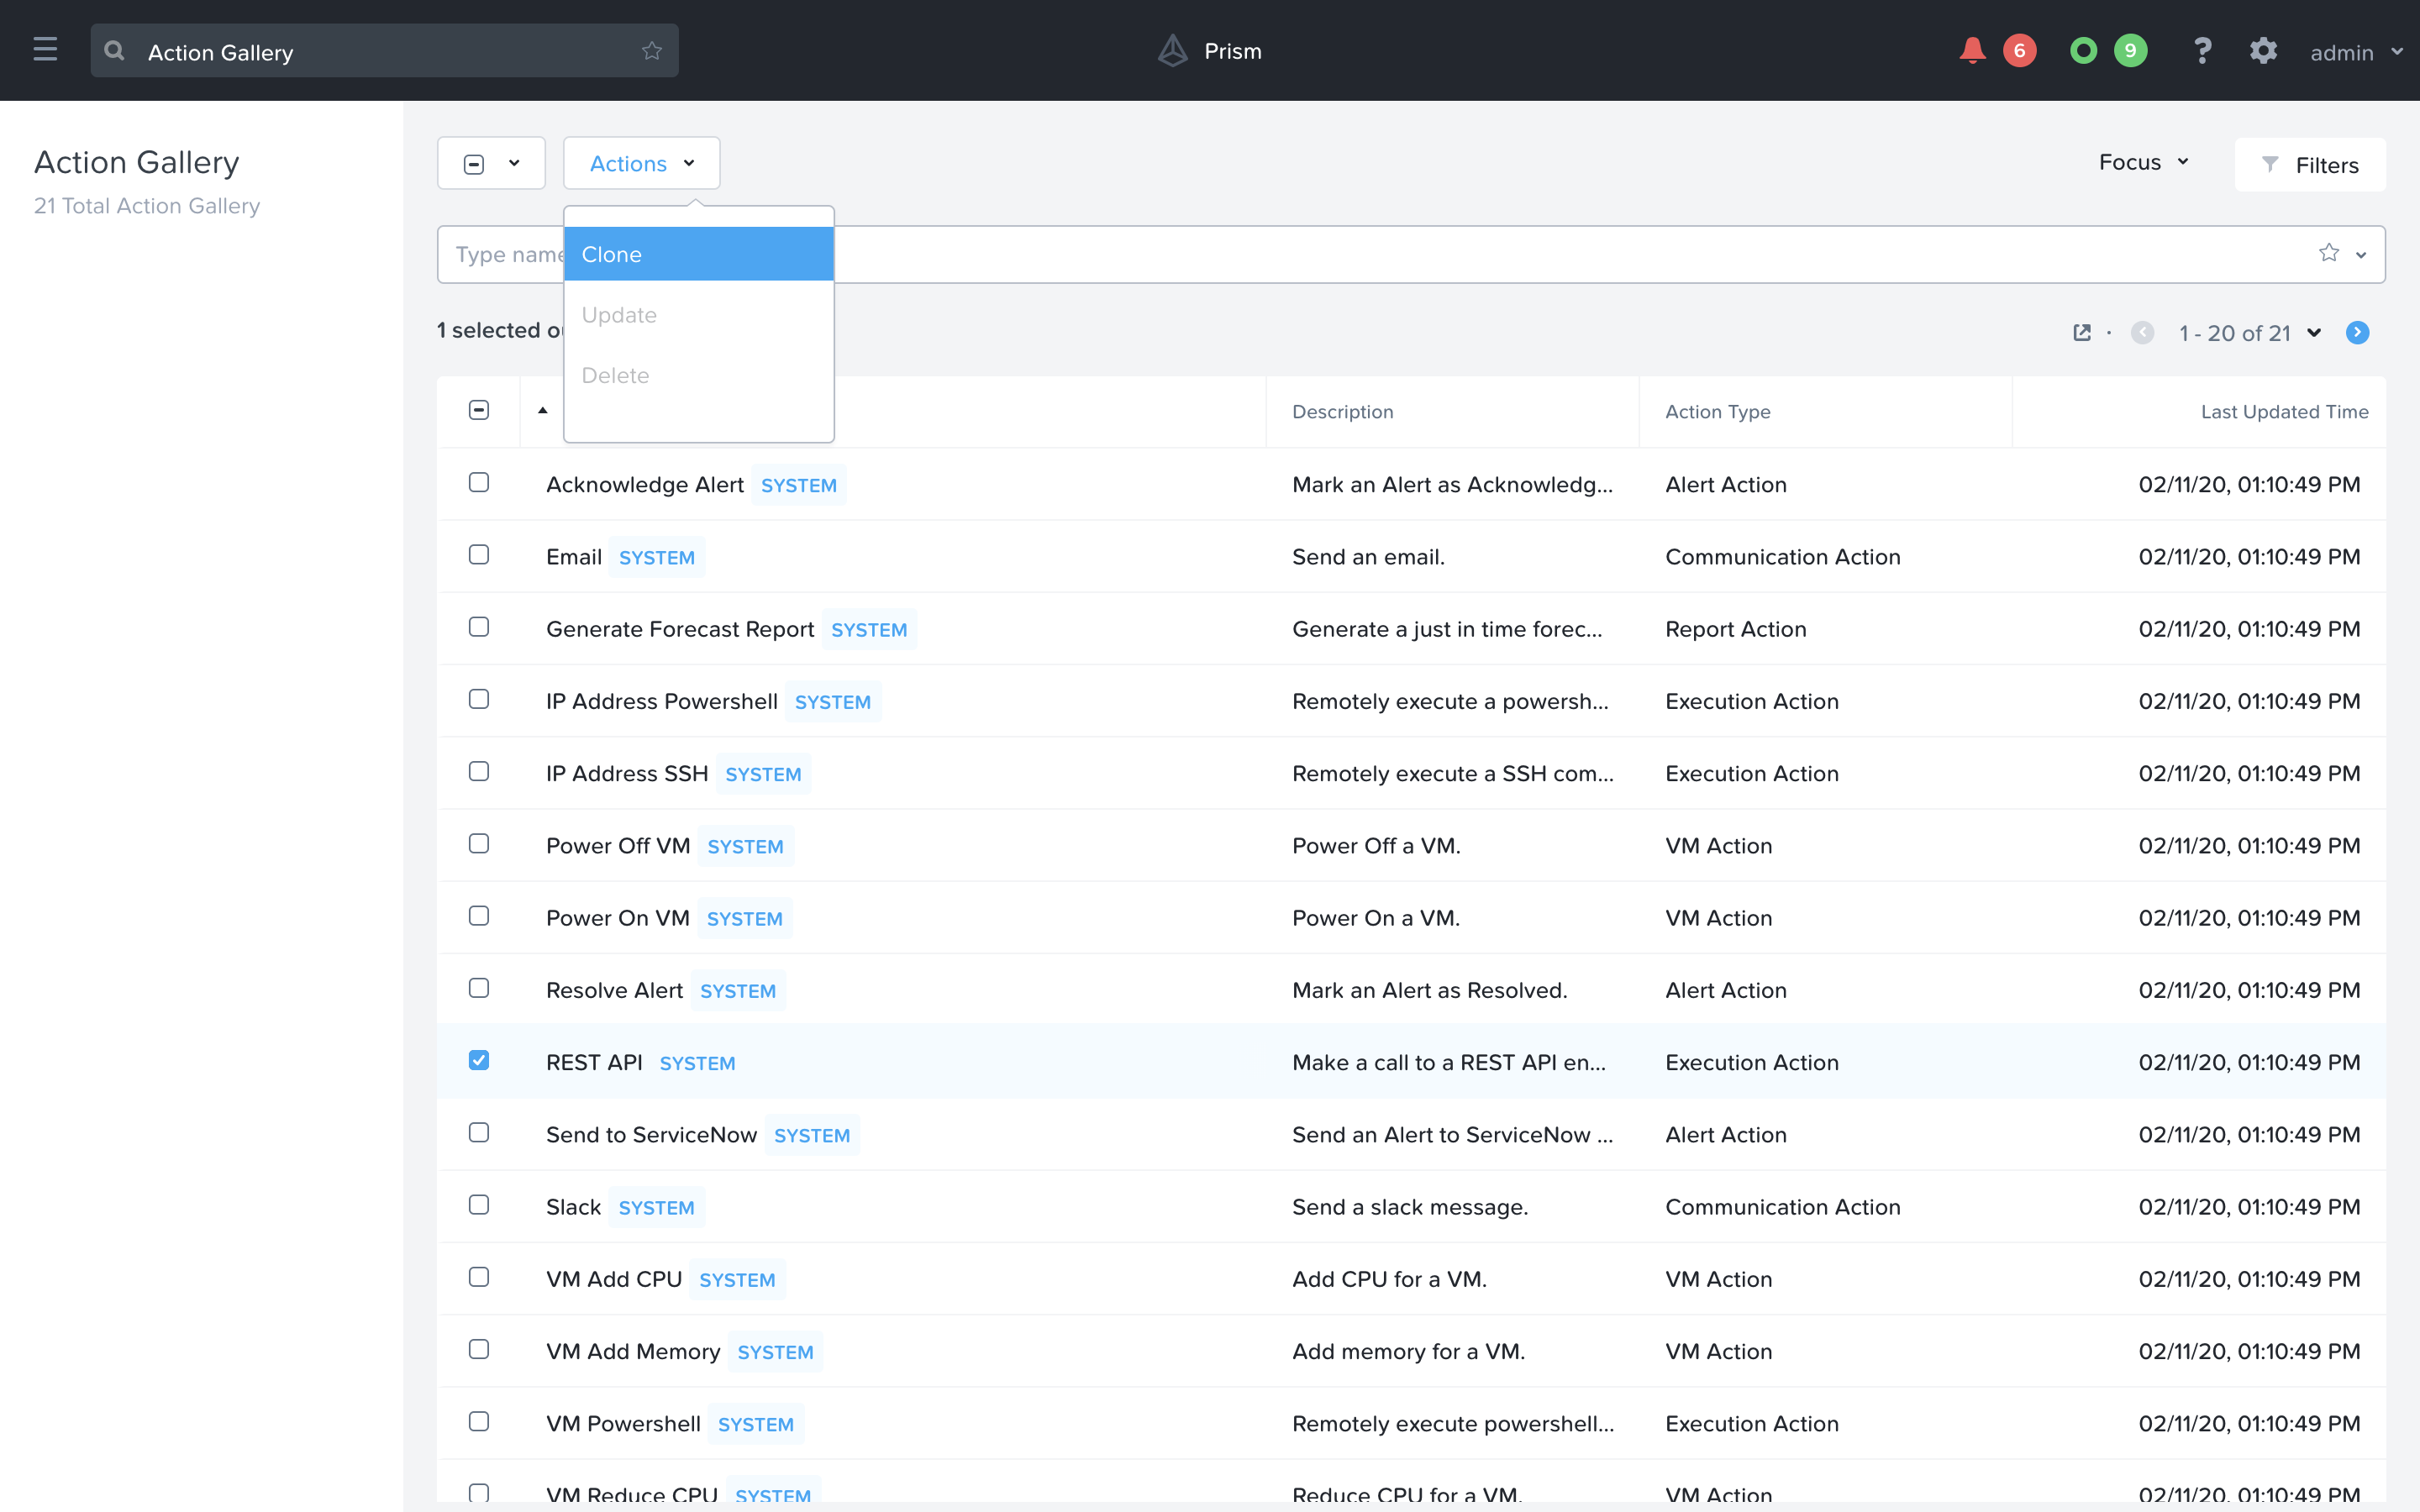This screenshot has width=2420, height=1512.
Task: Click the SYSTEM tag beside Email
Action: tap(656, 557)
